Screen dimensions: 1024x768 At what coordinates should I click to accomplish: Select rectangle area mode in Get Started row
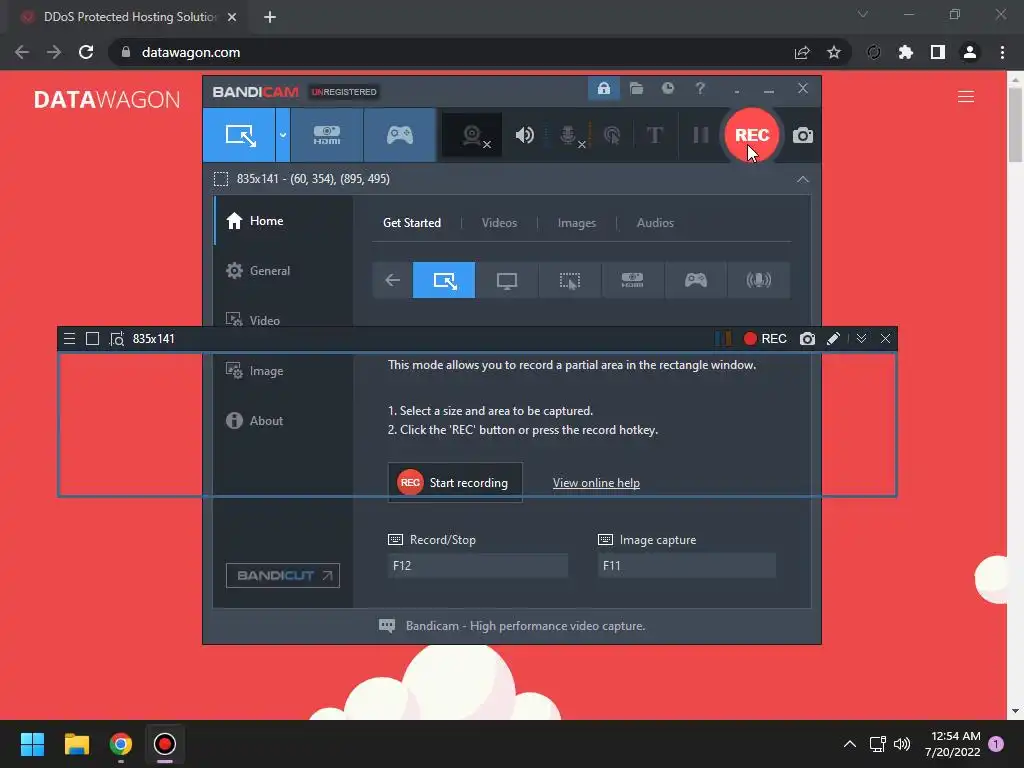(444, 280)
